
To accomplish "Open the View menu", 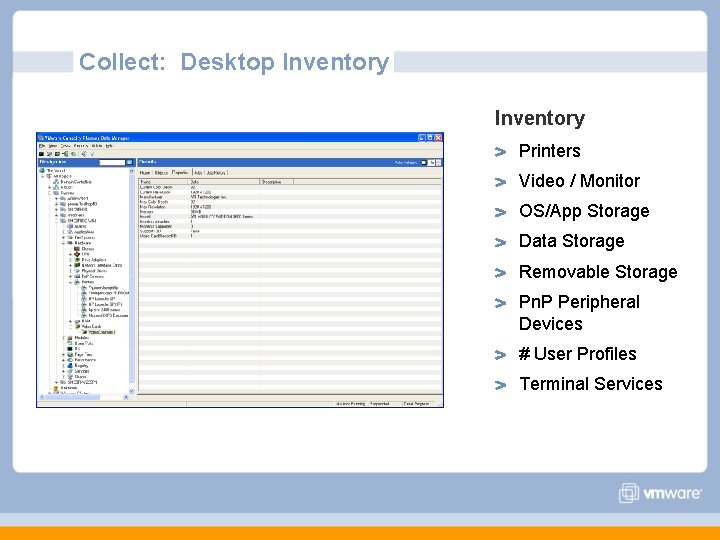I will [x=53, y=146].
